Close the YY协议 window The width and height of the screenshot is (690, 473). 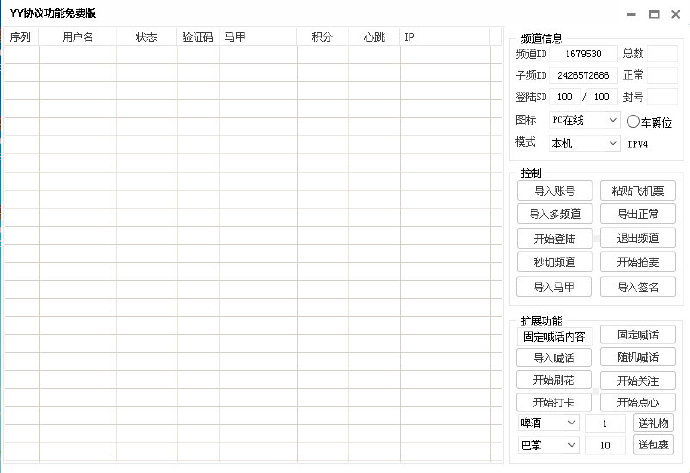[675, 15]
